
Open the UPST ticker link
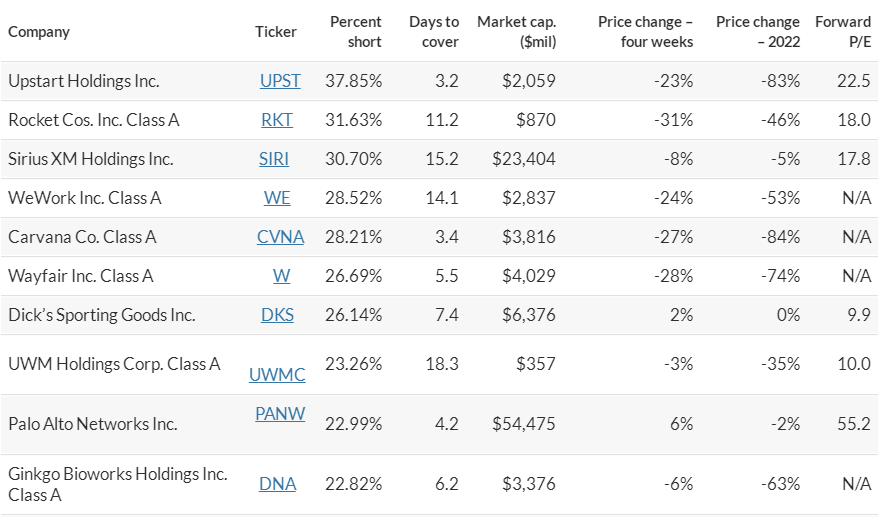click(280, 81)
